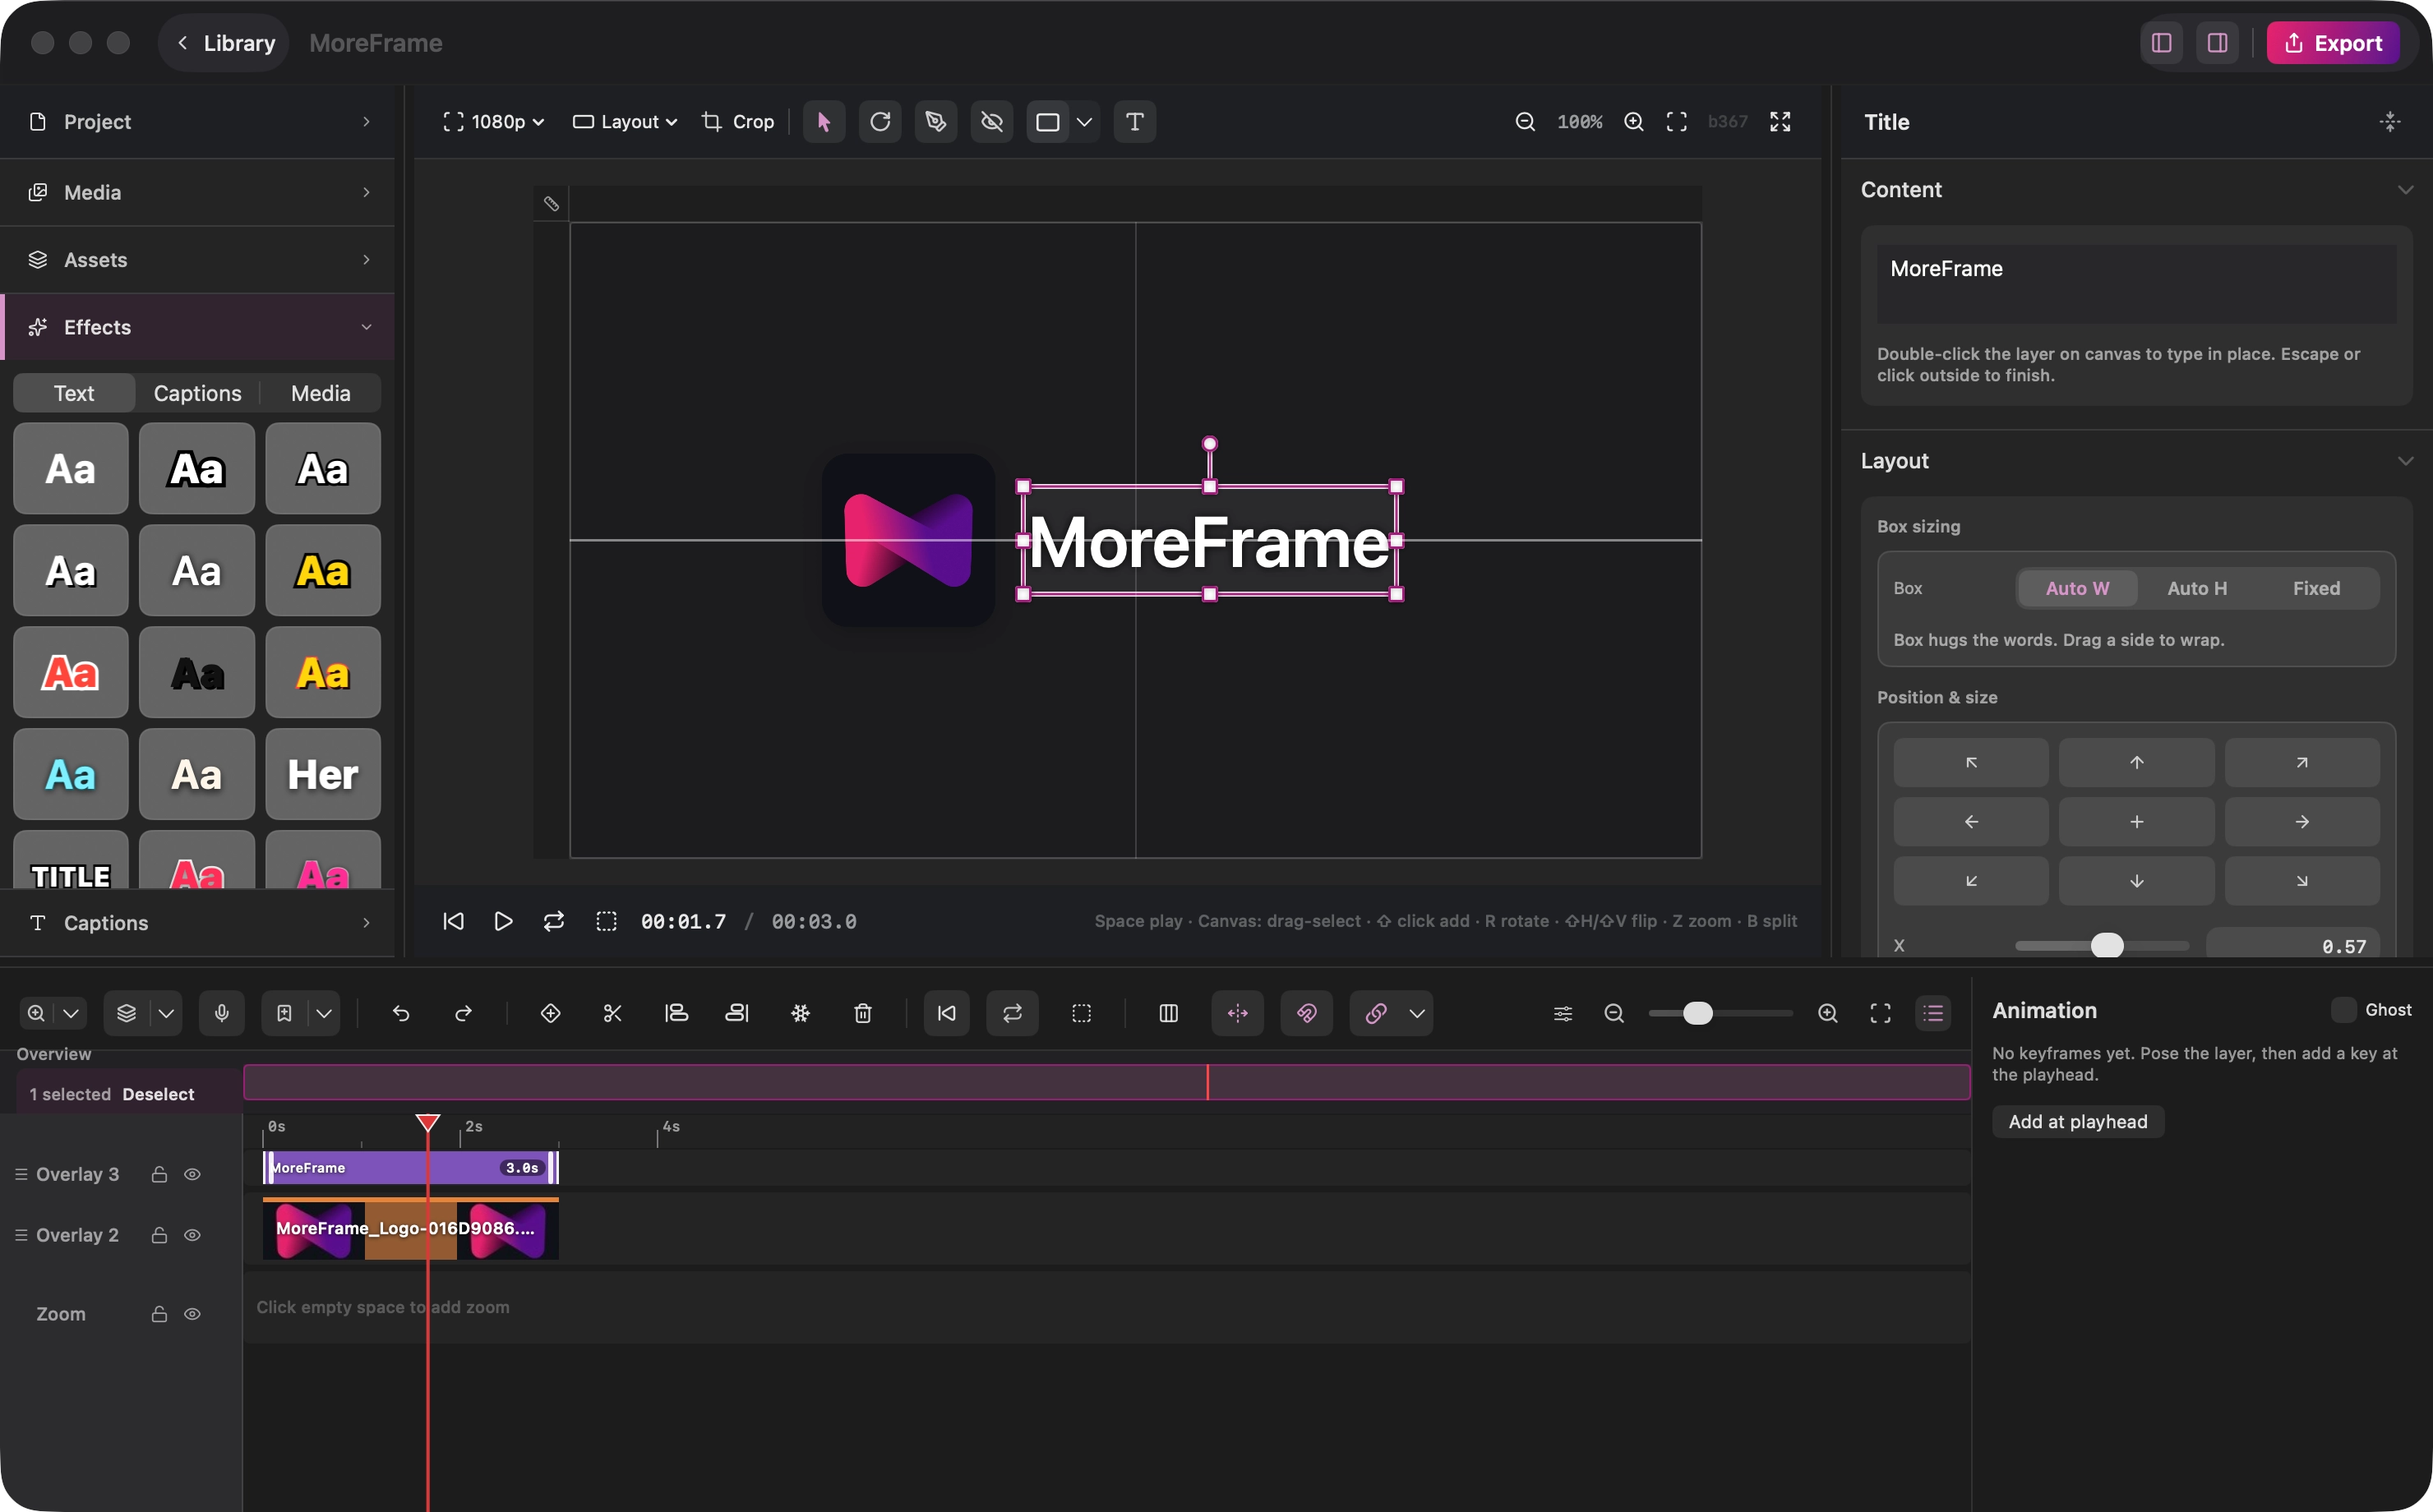Screen dimensions: 2433x1512
Task: Trim clip end to playhead
Action: click(737, 1013)
